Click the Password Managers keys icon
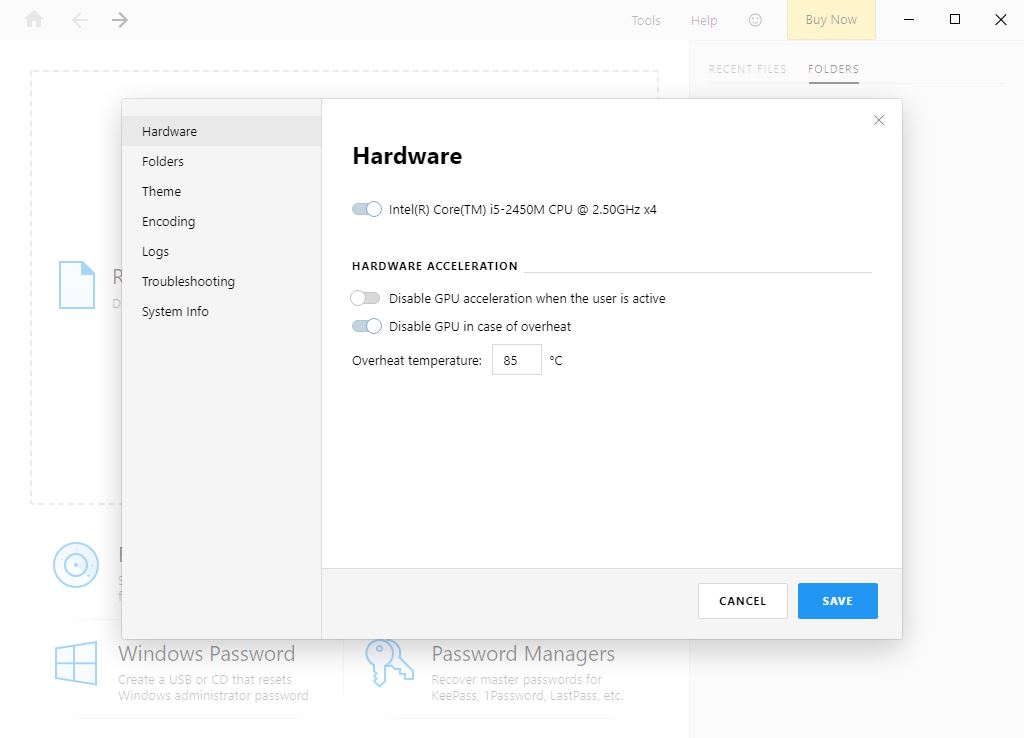The width and height of the screenshot is (1024, 738). [389, 662]
